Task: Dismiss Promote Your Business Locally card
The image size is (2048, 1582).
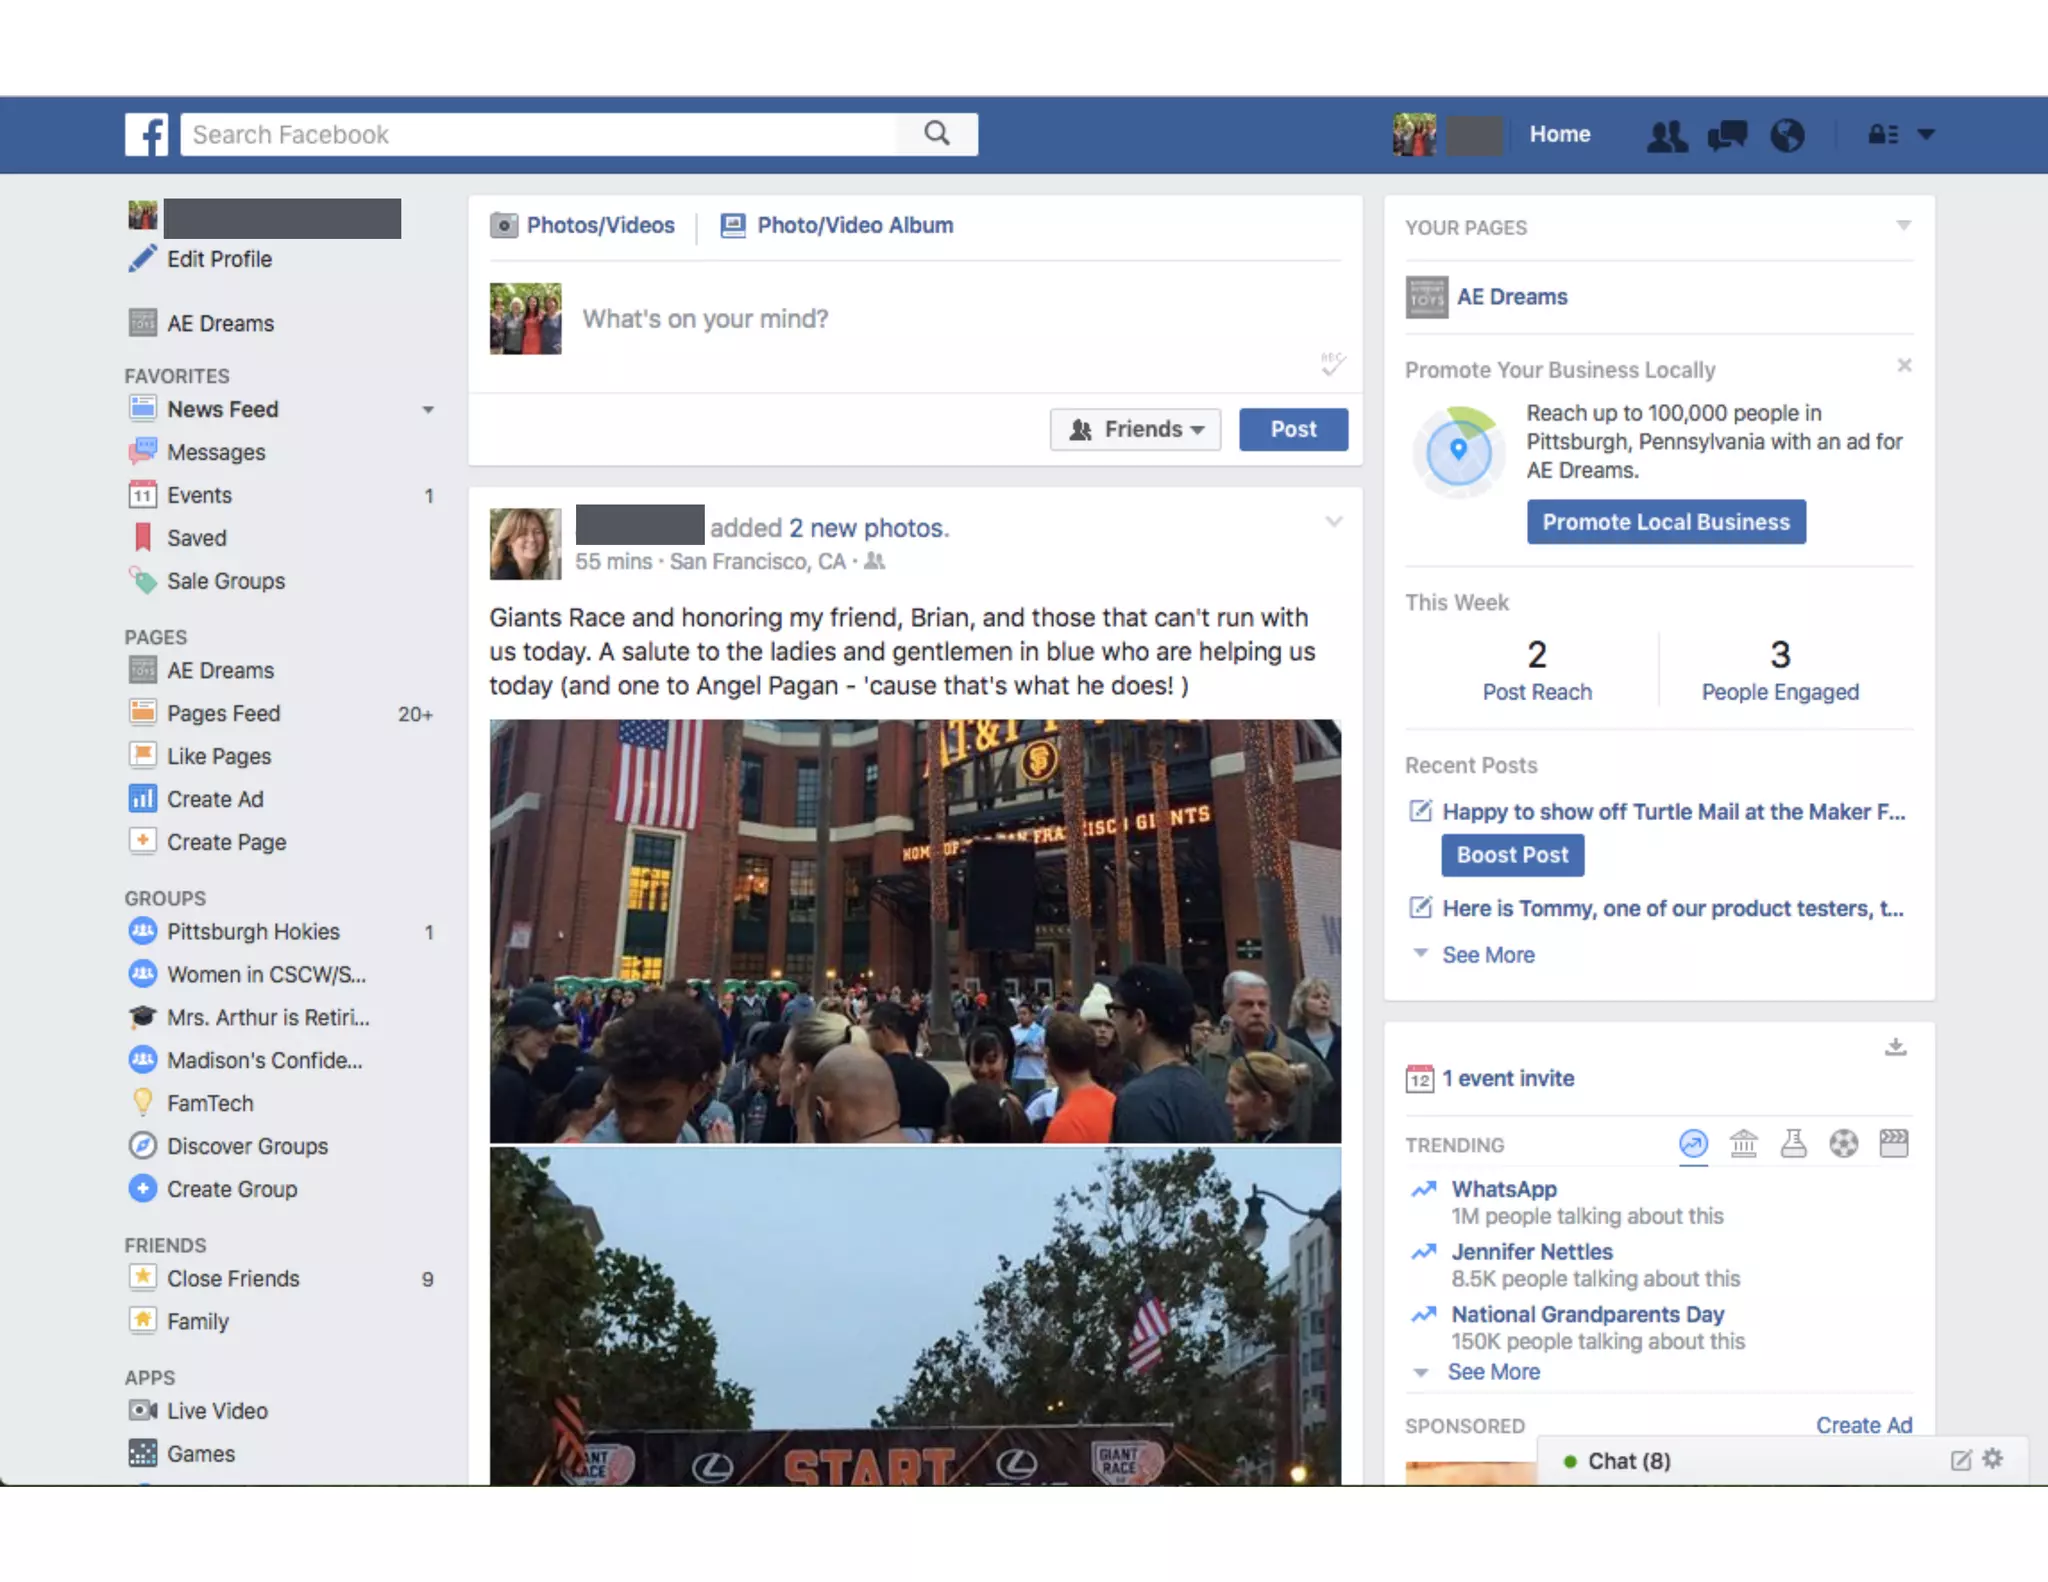Action: point(1904,366)
